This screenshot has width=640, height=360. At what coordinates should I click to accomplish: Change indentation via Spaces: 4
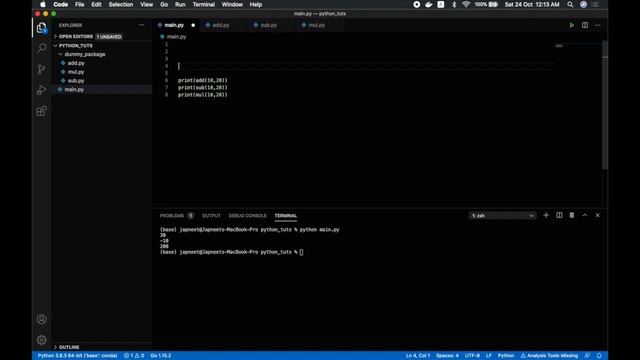coord(447,356)
